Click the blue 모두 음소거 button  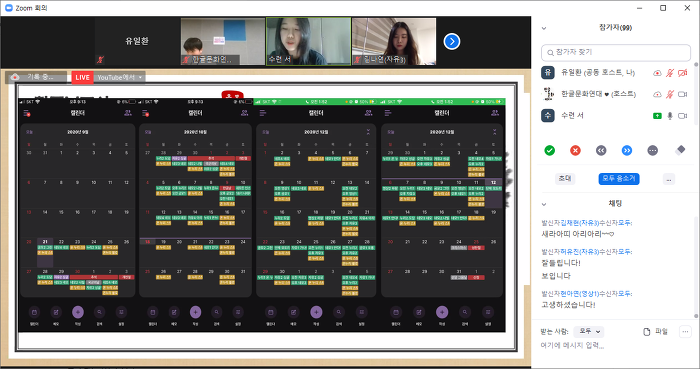click(619, 178)
